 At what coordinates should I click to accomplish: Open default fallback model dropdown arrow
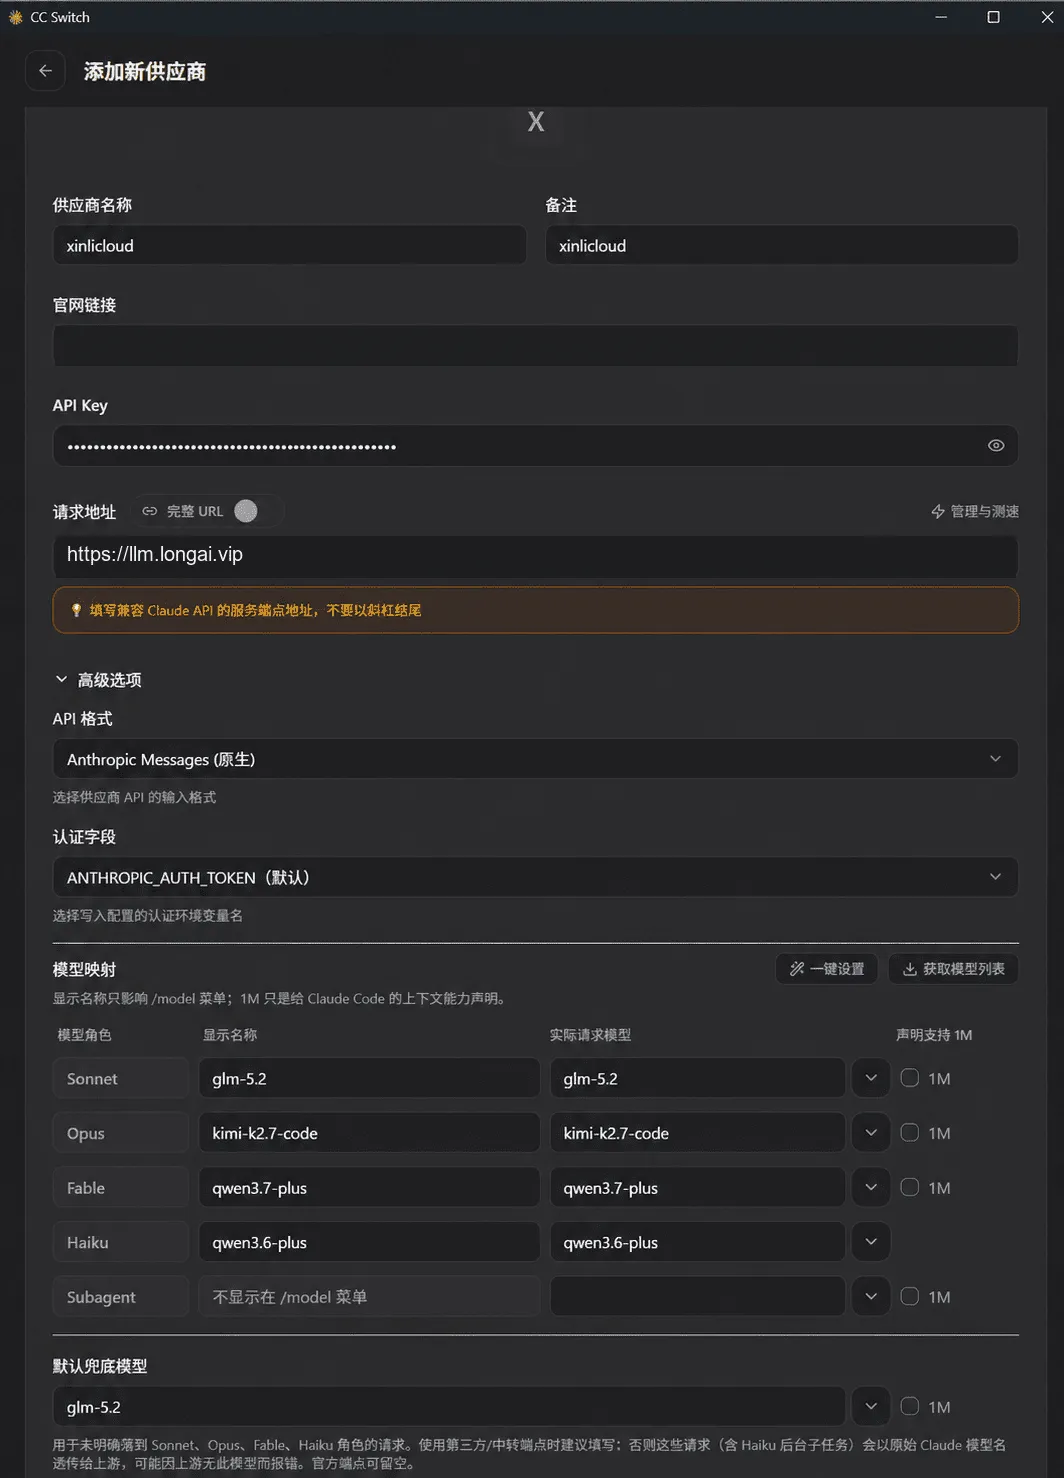coord(871,1406)
